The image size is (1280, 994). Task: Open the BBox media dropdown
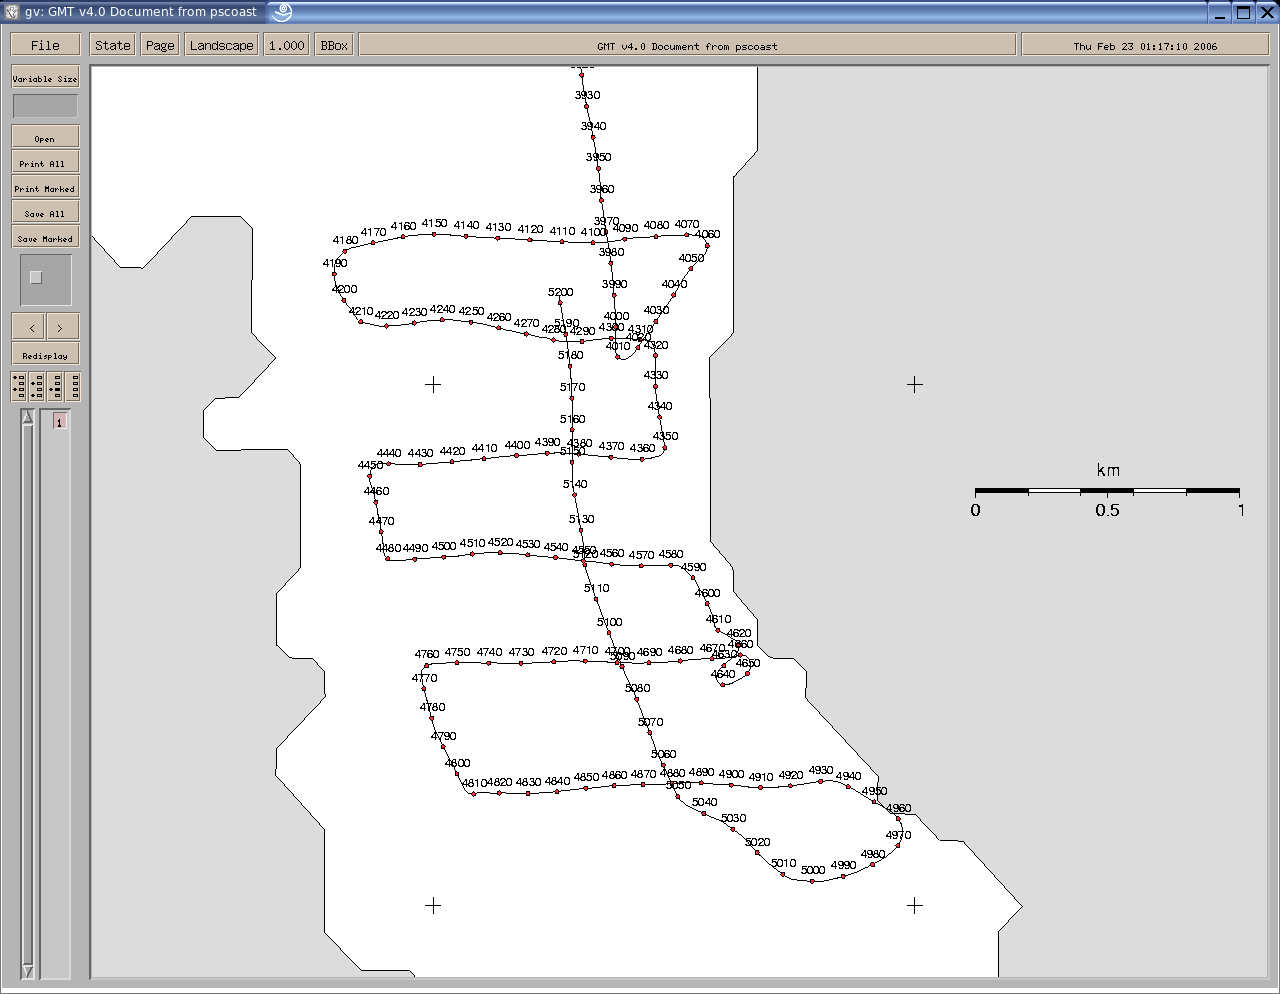(x=334, y=45)
